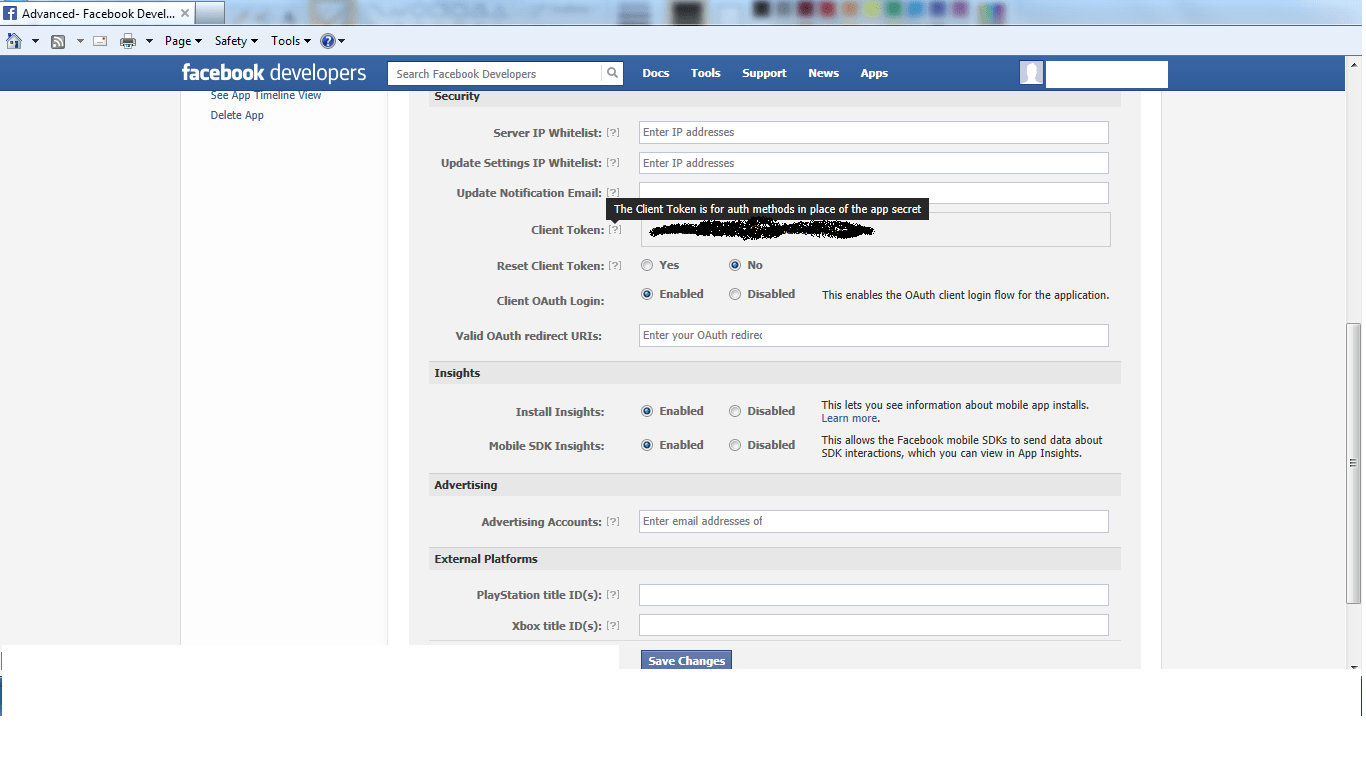Click the [?] beside Update Notification Email
Viewport: 1366px width, 768px height.
613,192
